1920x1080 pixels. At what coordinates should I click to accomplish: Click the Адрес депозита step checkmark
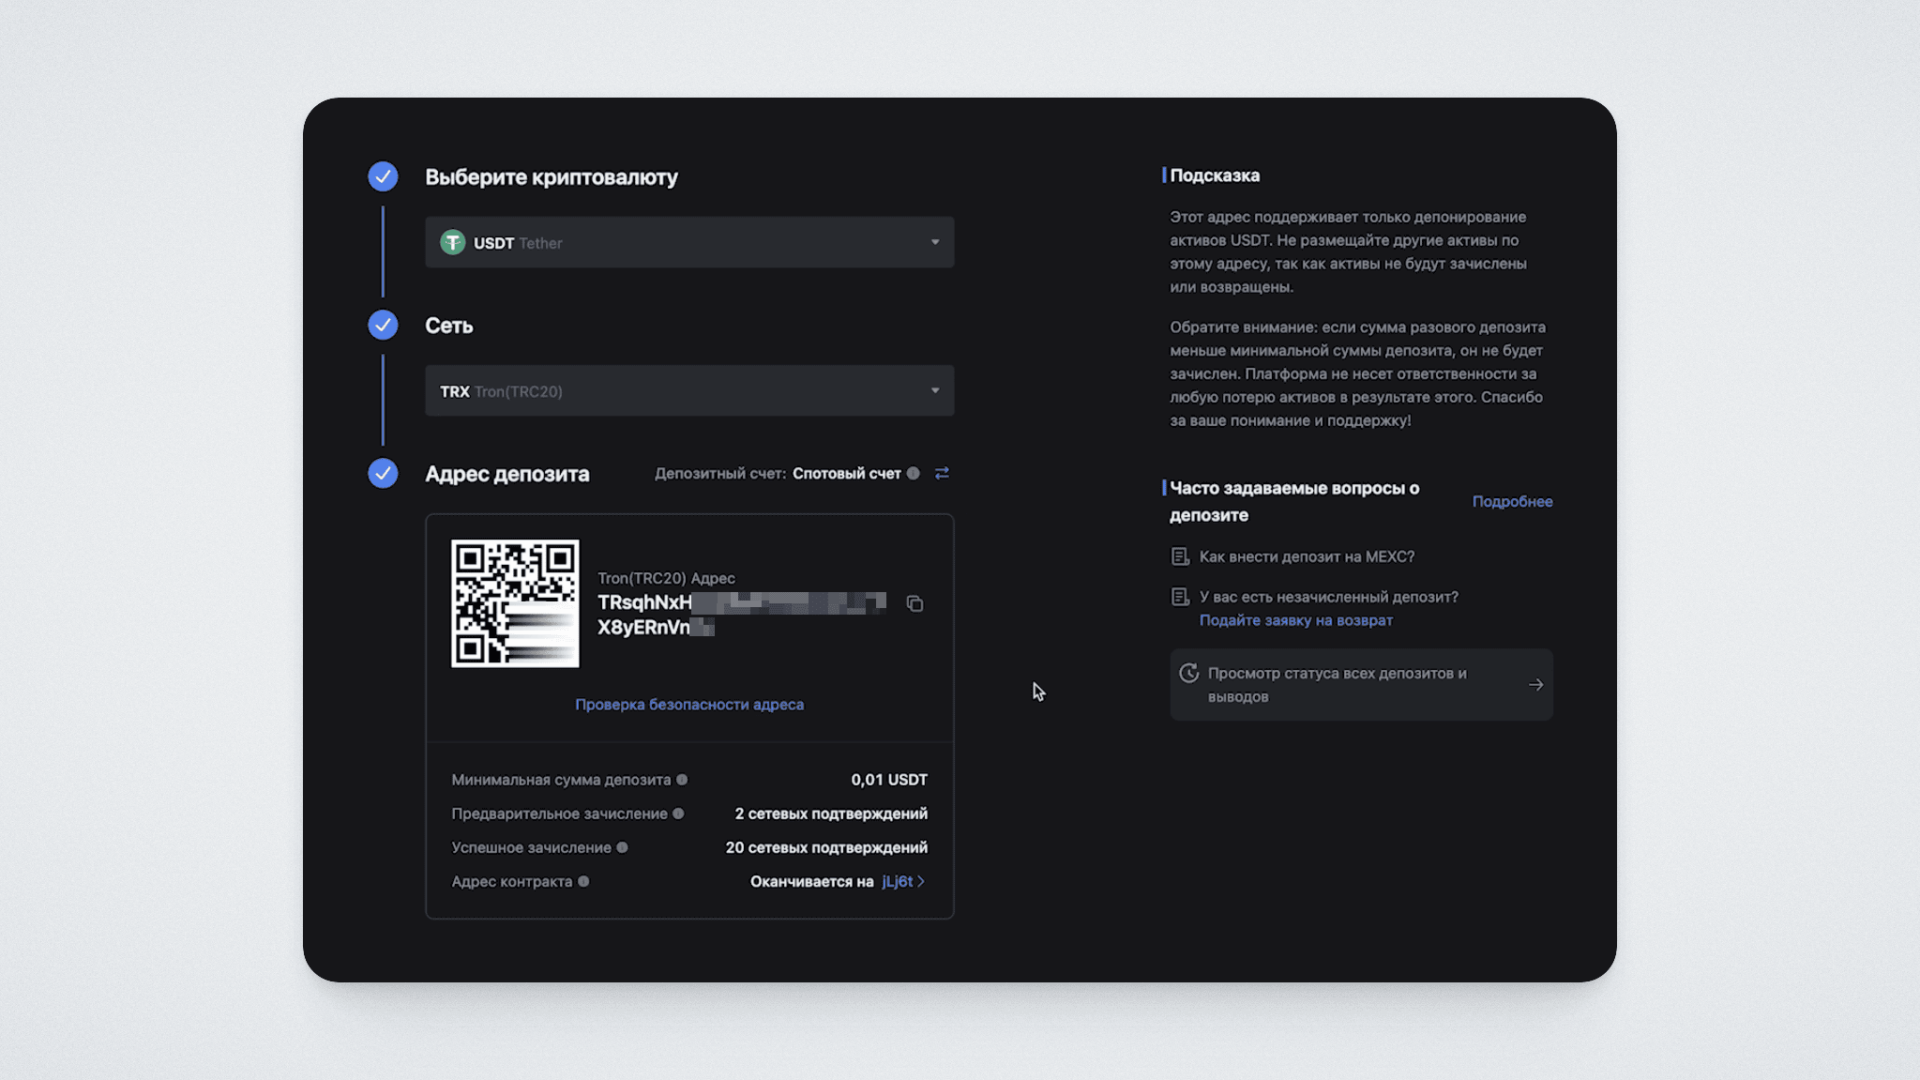coord(383,473)
